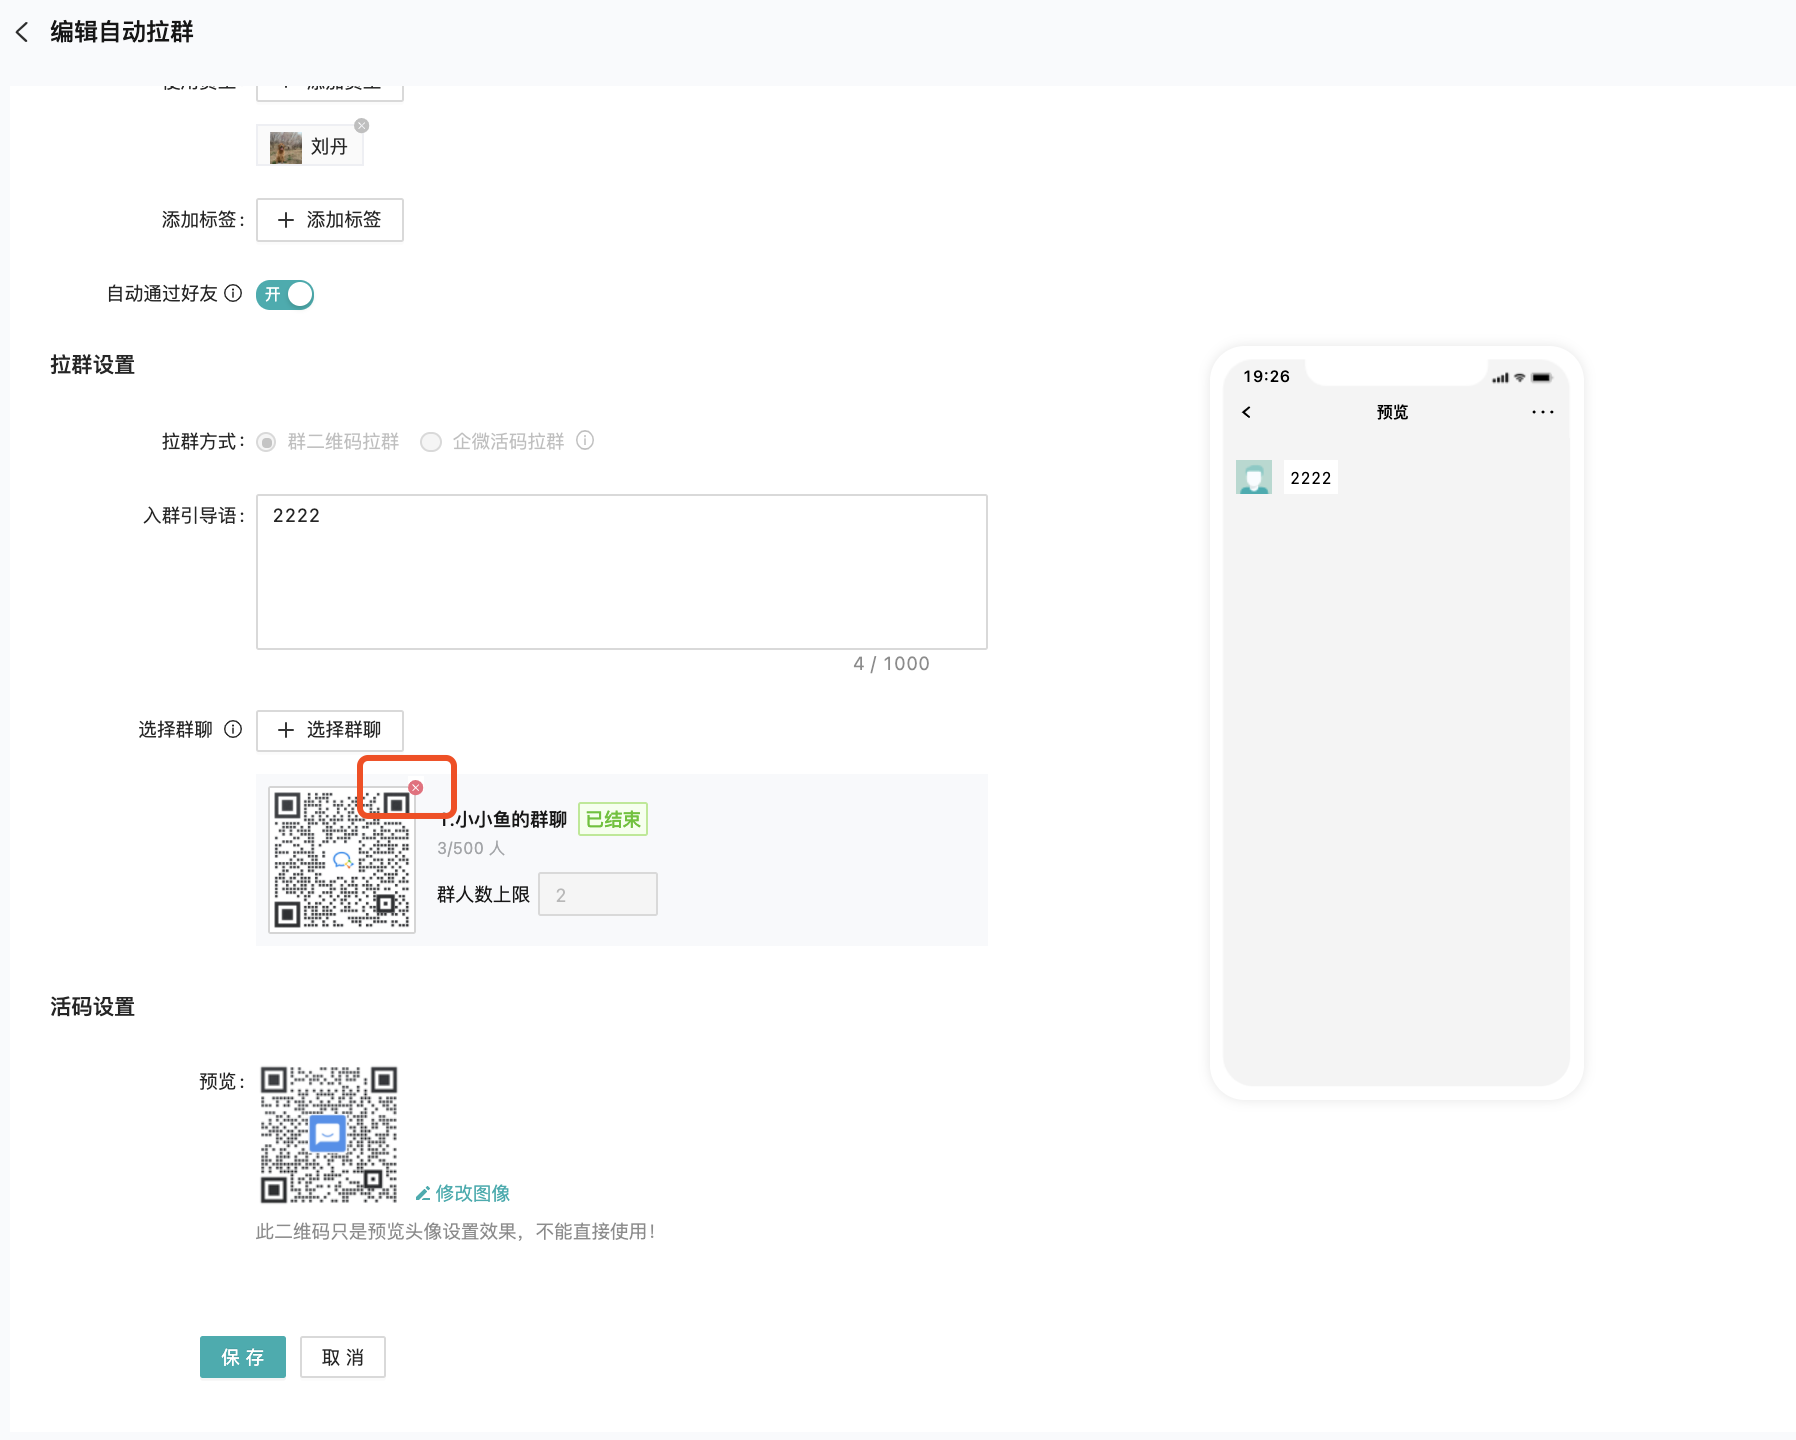Show info icon beside 选择群聊 label
This screenshot has height=1440, width=1796.
[x=233, y=729]
